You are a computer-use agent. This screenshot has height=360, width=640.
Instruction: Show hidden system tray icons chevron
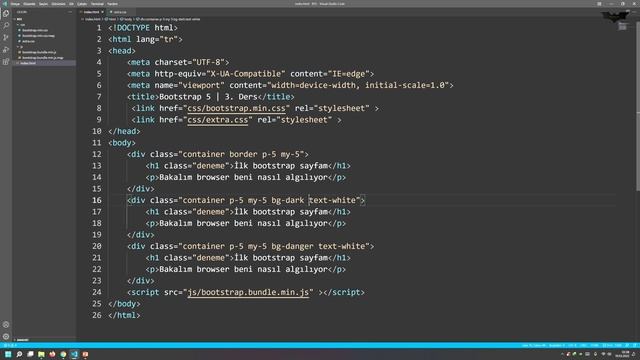[562, 354]
